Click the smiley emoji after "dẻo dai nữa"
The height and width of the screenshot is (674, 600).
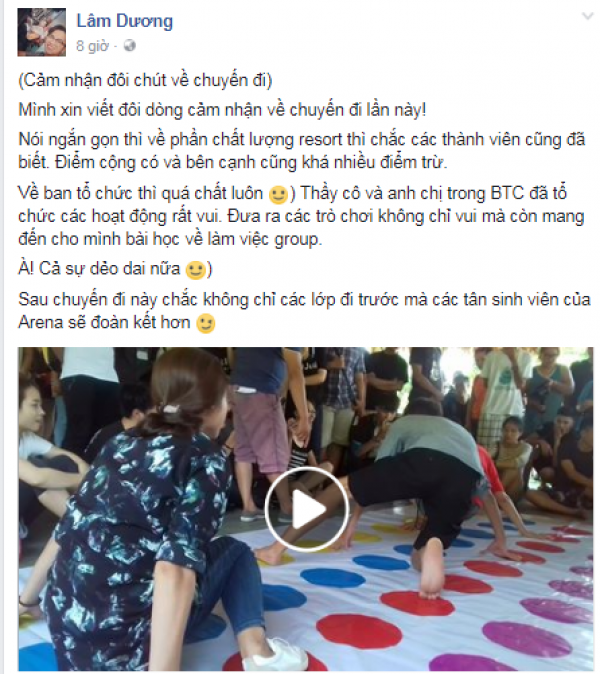point(195,270)
